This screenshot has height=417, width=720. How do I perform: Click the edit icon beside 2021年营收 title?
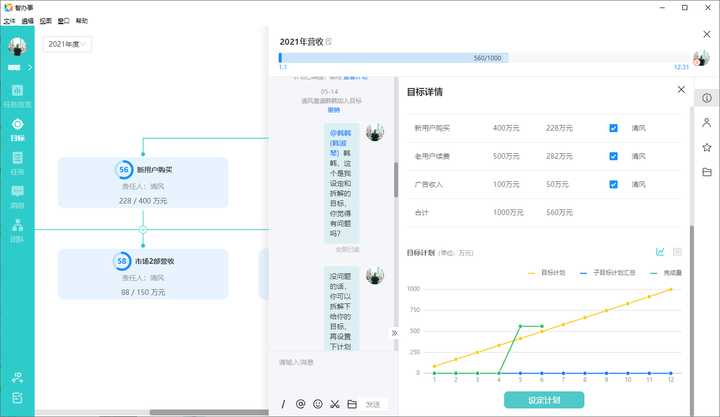pyautogui.click(x=329, y=42)
